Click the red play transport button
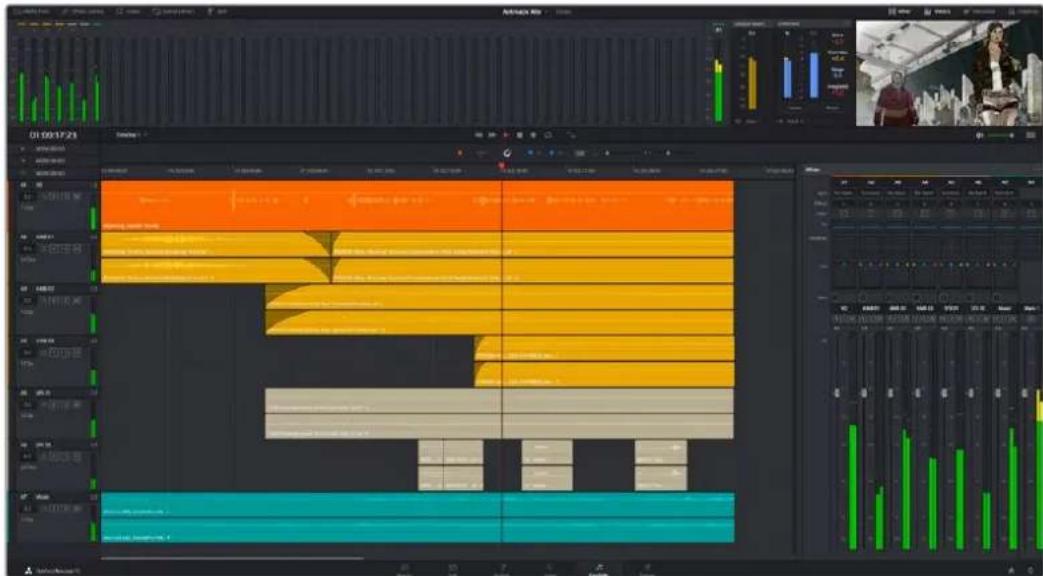This screenshot has height=576, width=1043. (506, 135)
